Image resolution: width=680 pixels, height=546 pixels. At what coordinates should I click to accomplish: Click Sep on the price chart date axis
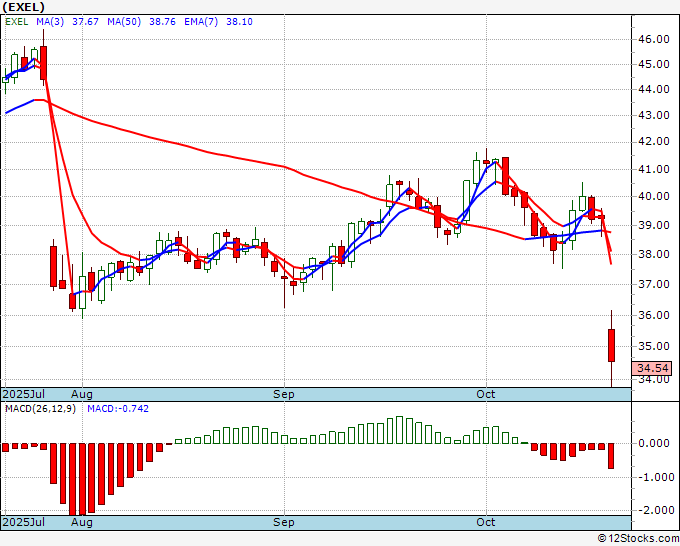[284, 394]
